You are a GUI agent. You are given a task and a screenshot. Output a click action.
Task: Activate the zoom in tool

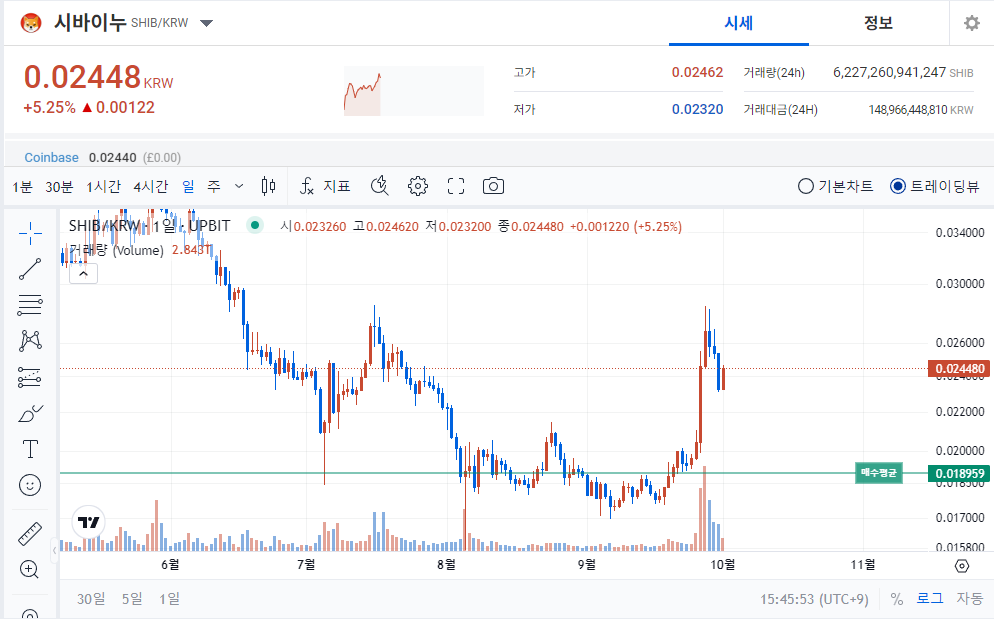[30, 569]
